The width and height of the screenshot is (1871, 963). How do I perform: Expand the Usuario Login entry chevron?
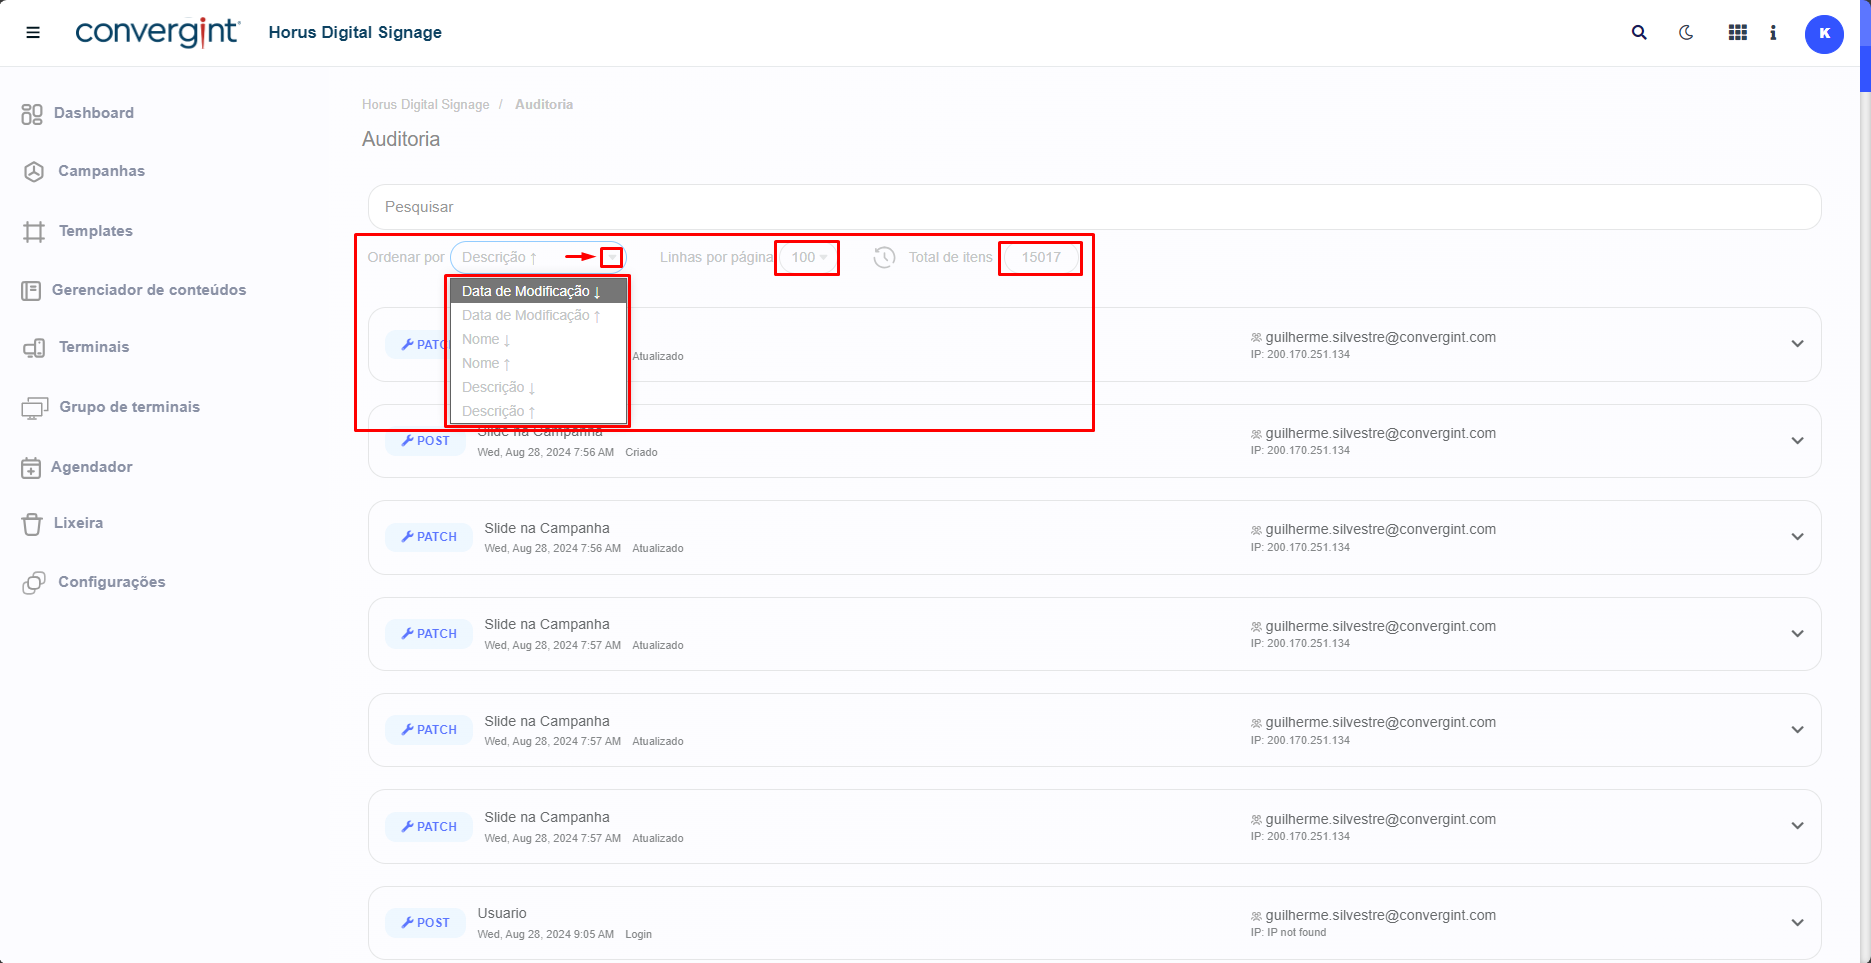(x=1797, y=923)
